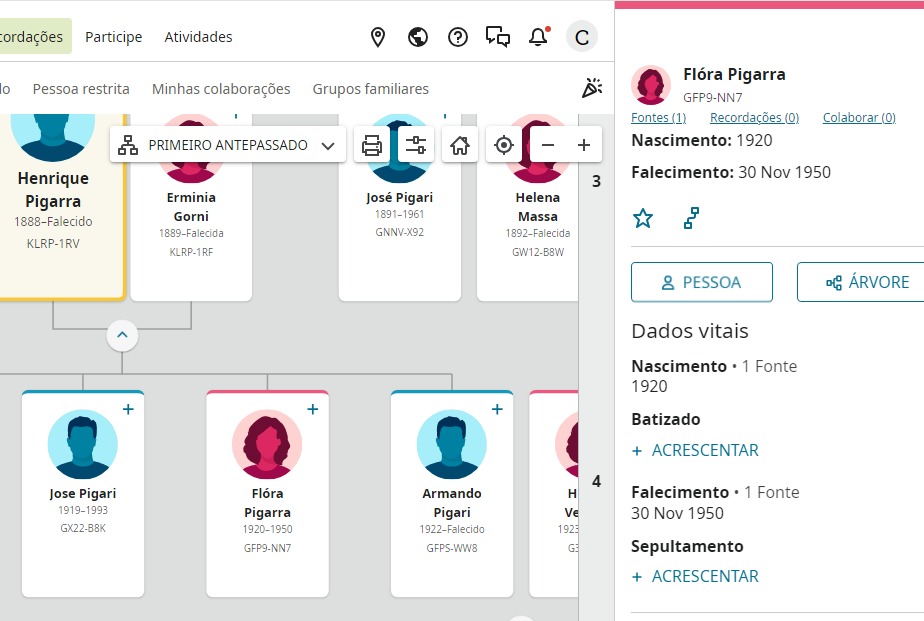Open the map location pin icon
Image resolution: width=924 pixels, height=621 pixels.
(378, 37)
